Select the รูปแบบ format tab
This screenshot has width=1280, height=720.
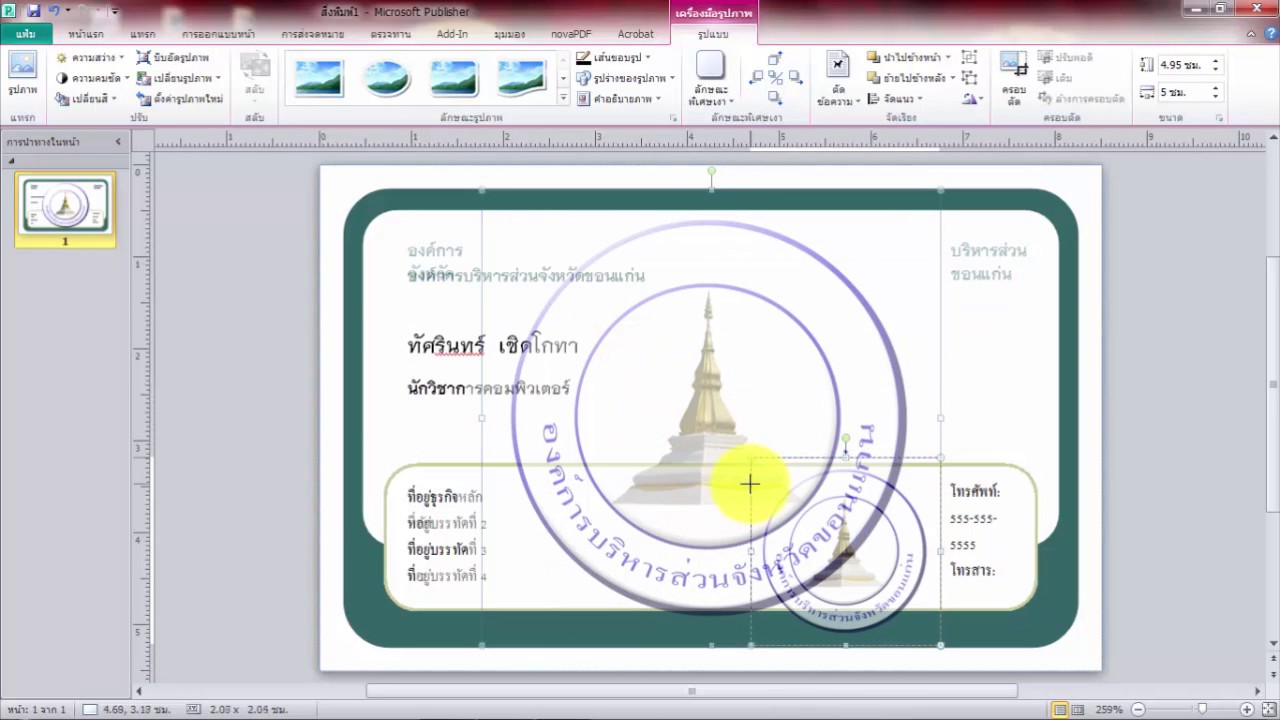tap(713, 34)
